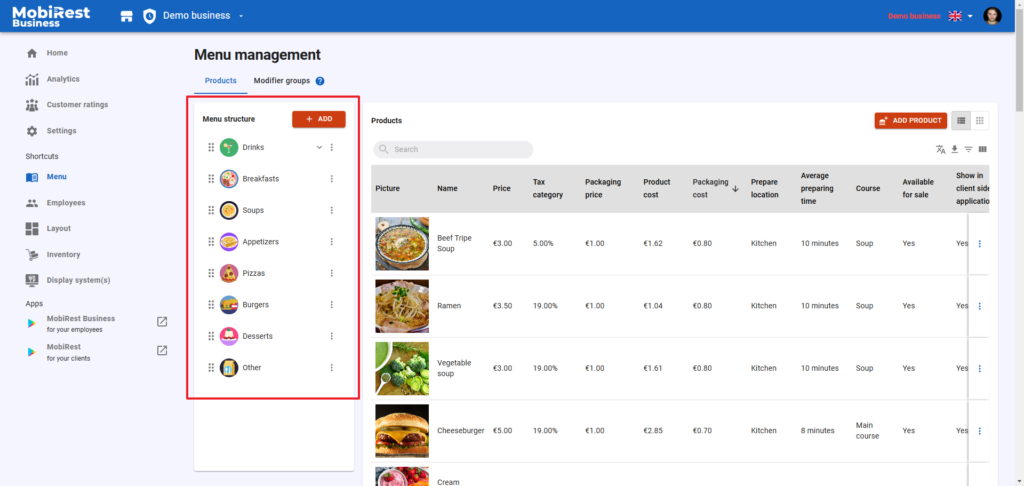Select the Breakfasts category

tap(261, 179)
